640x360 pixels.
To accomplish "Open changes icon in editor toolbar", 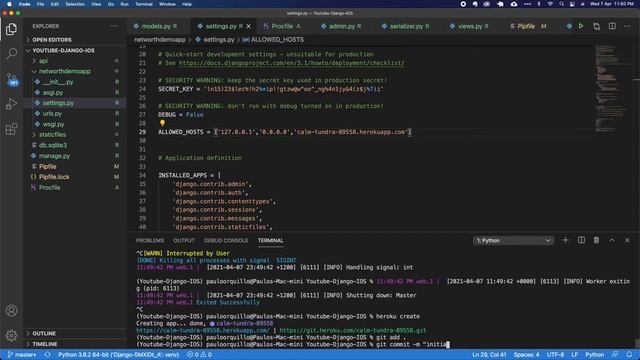I will (x=596, y=26).
